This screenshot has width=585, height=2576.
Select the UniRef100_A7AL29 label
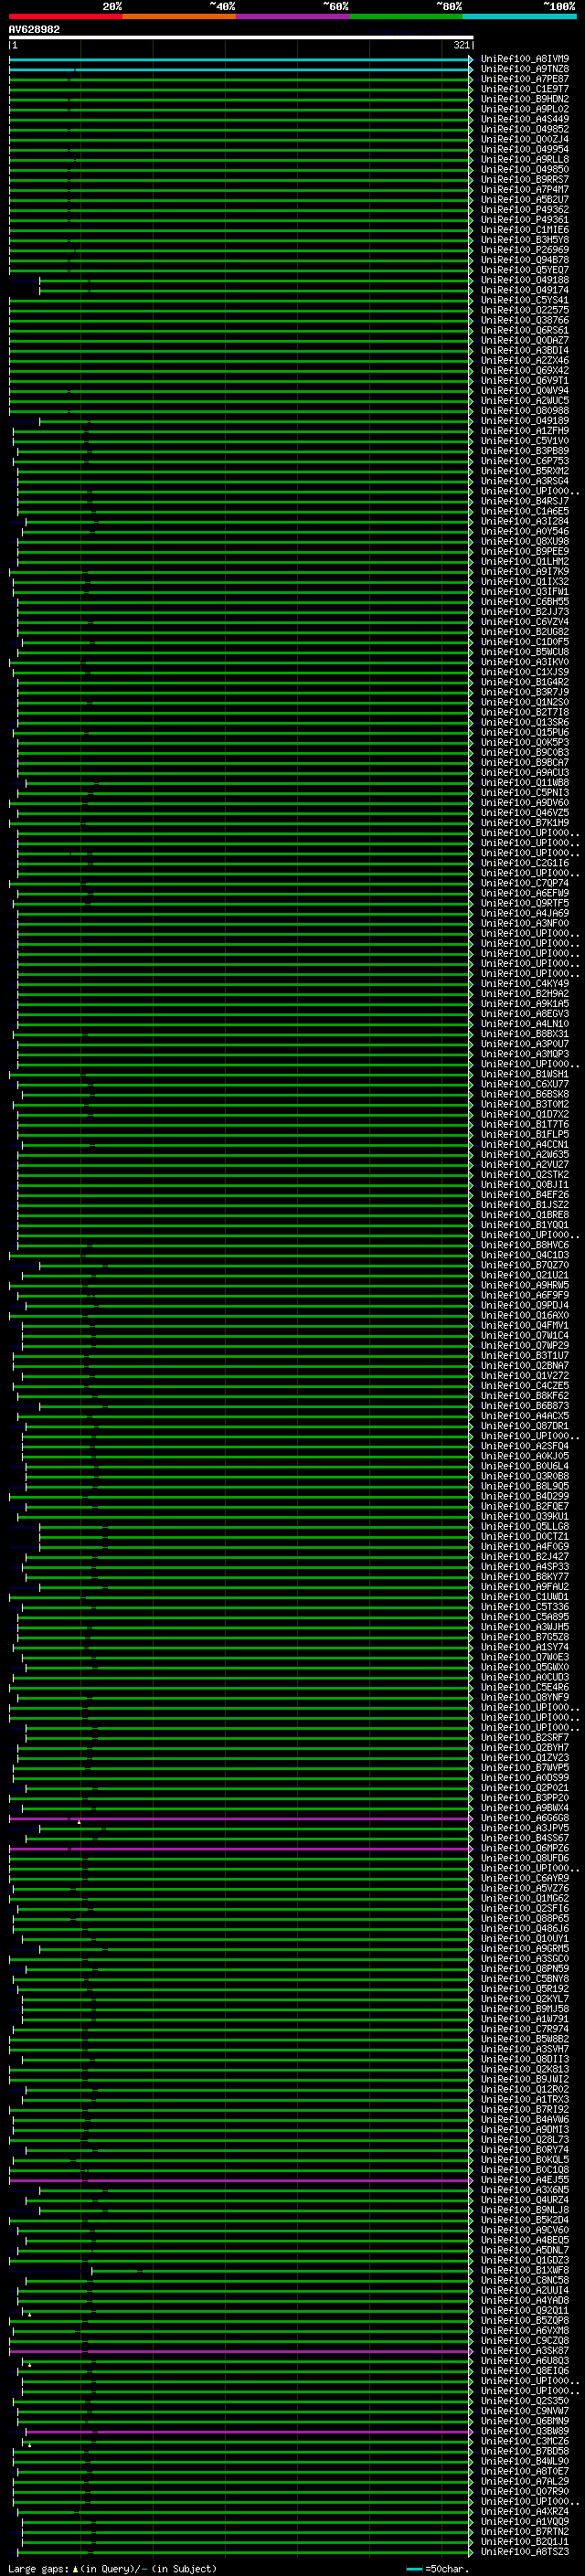[525, 2481]
